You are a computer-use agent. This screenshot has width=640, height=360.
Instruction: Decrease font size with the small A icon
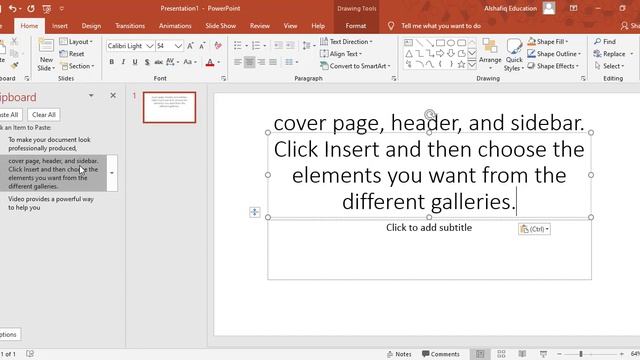(x=202, y=46)
